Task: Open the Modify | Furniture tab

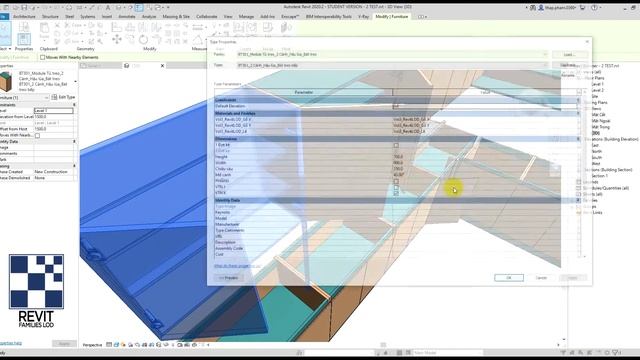Action: point(391,17)
